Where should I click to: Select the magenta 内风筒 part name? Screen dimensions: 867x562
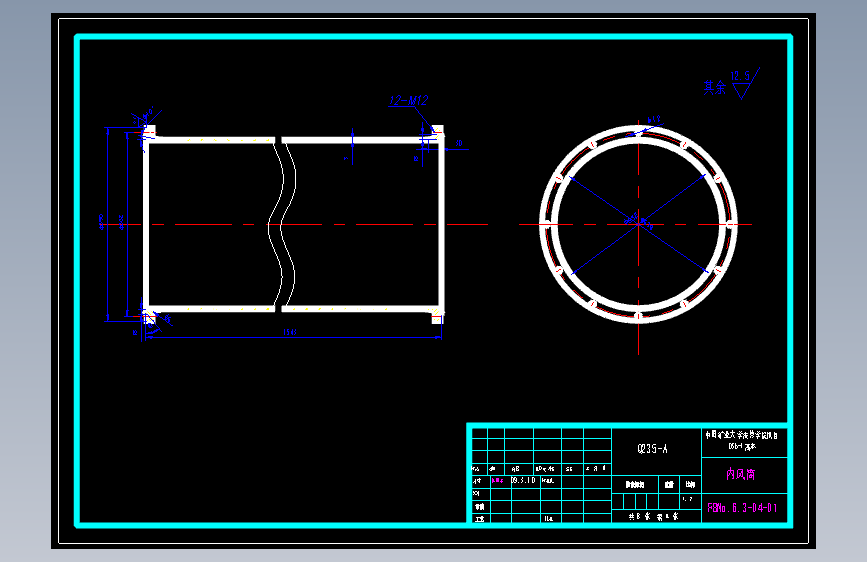pyautogui.click(x=741, y=474)
